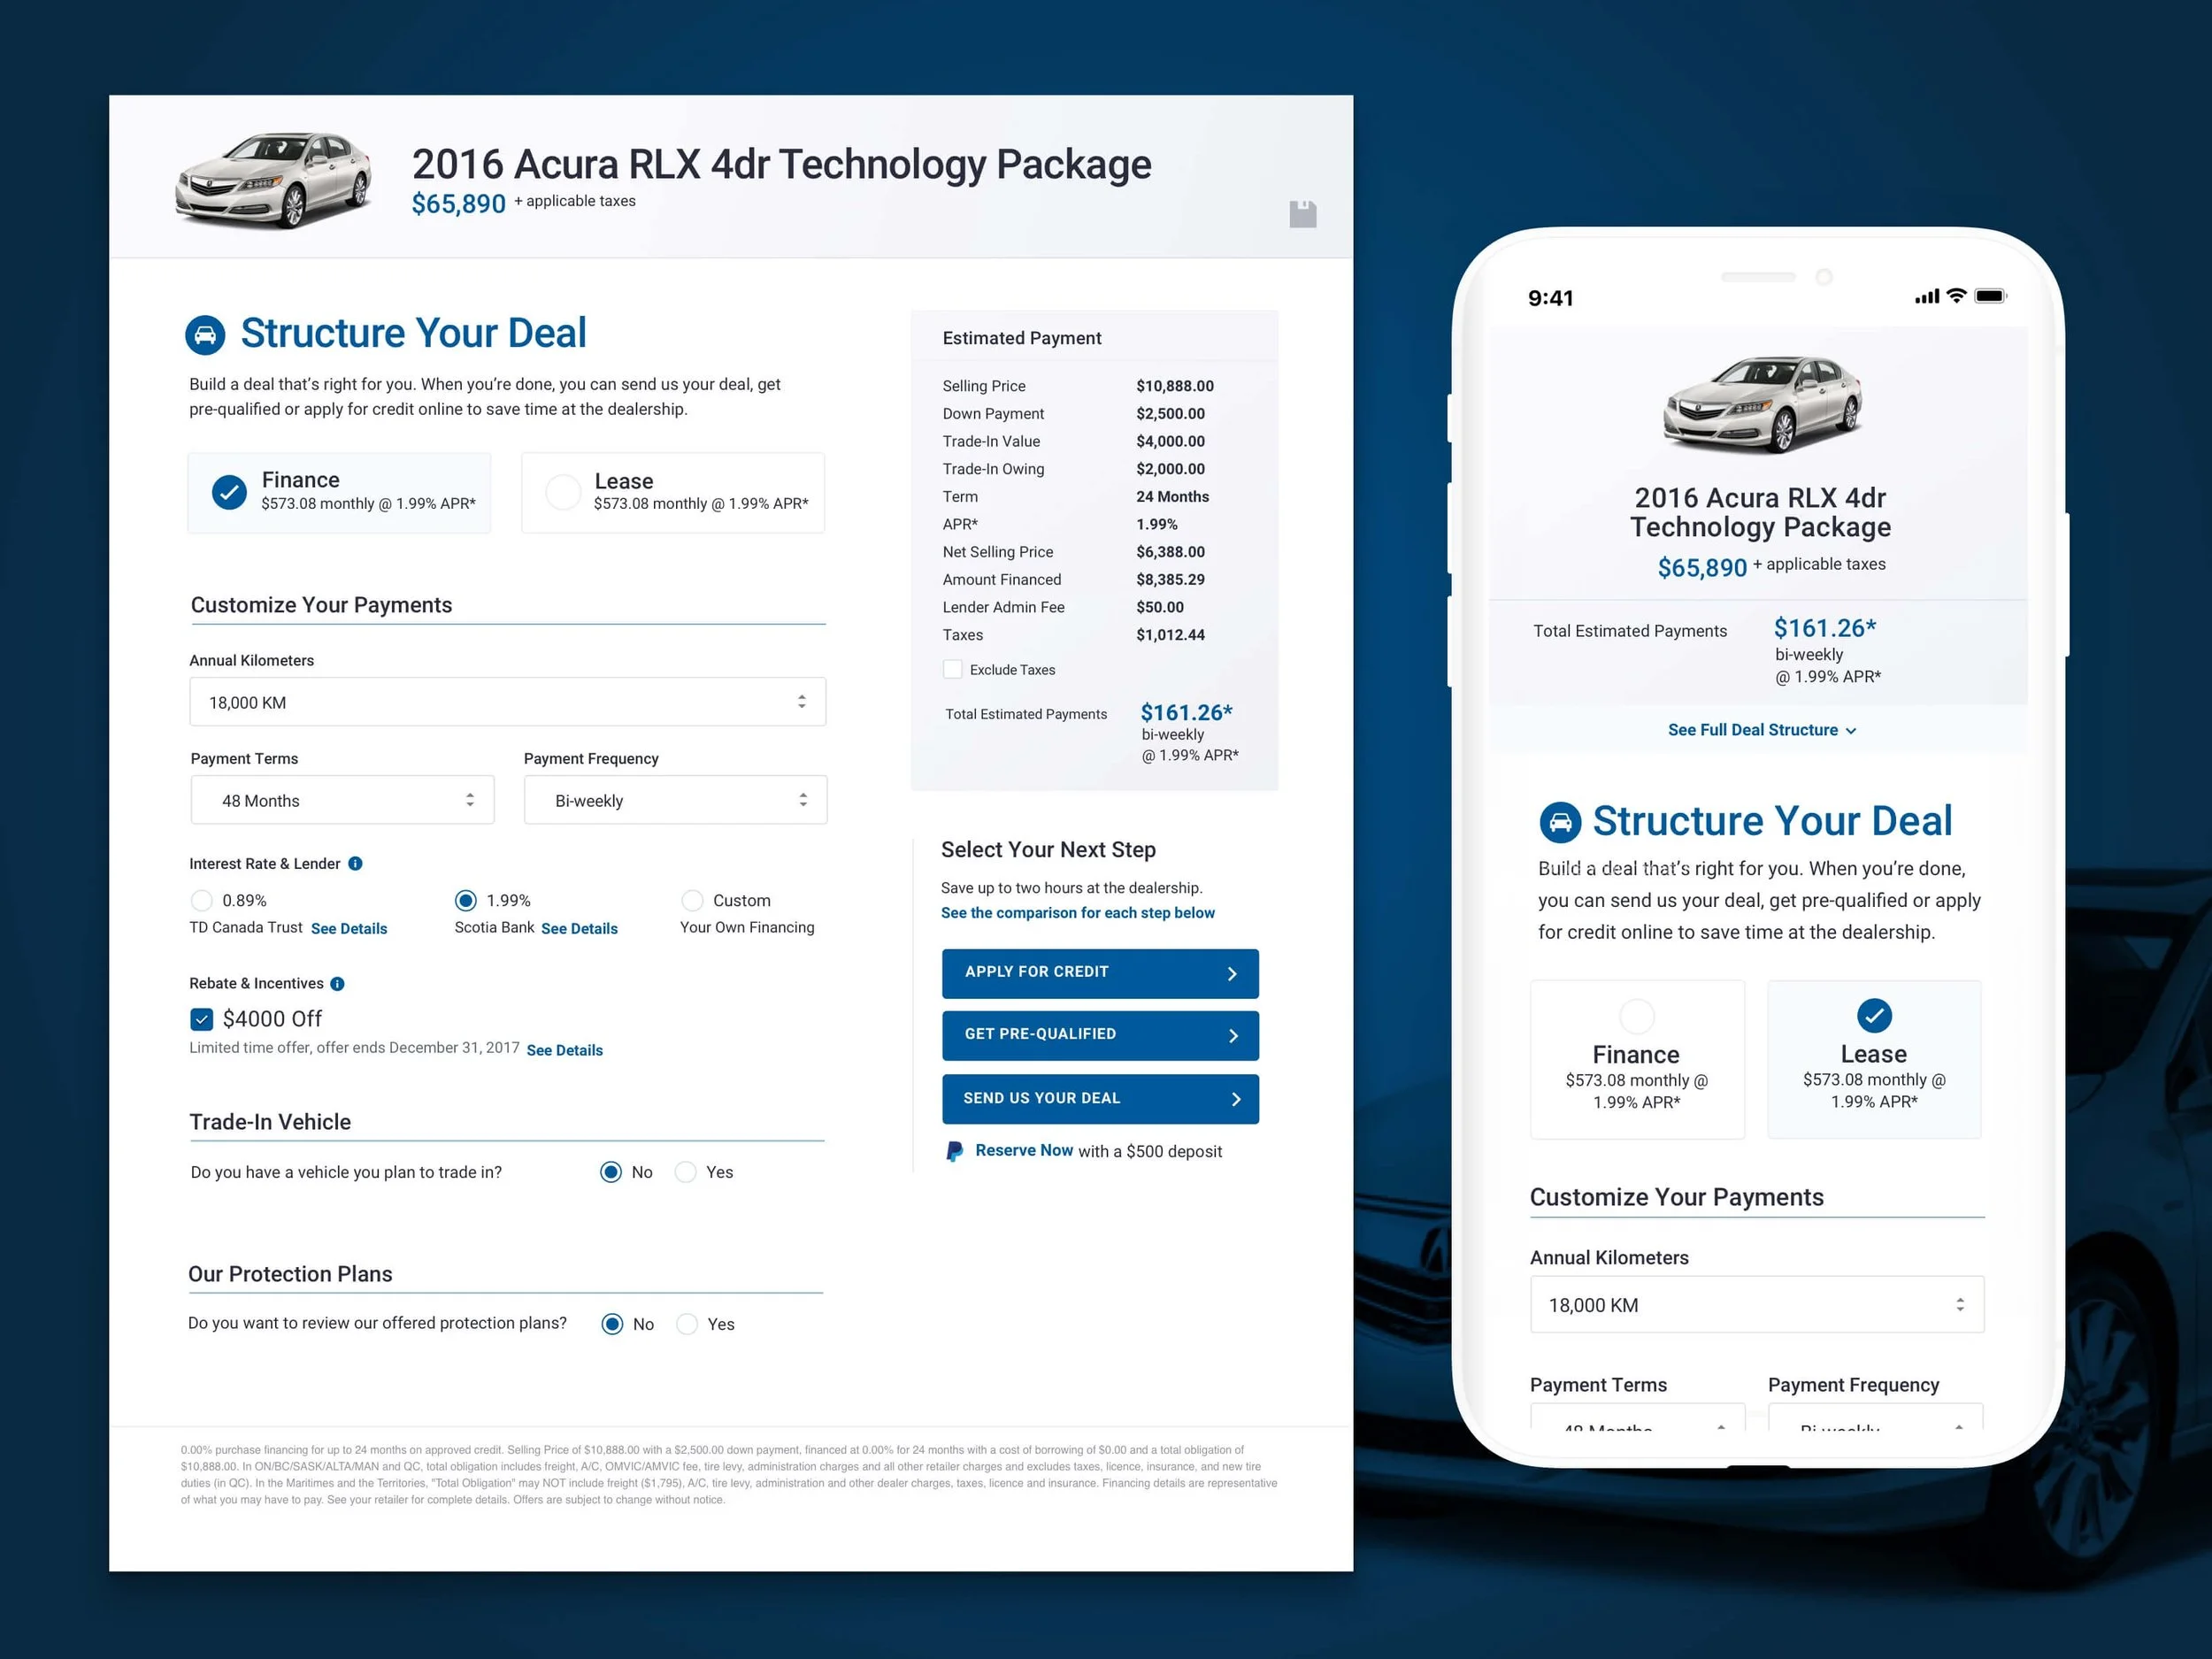Click the desktop title '2016 Acura RLX 4dr Technology Package'

(782, 164)
